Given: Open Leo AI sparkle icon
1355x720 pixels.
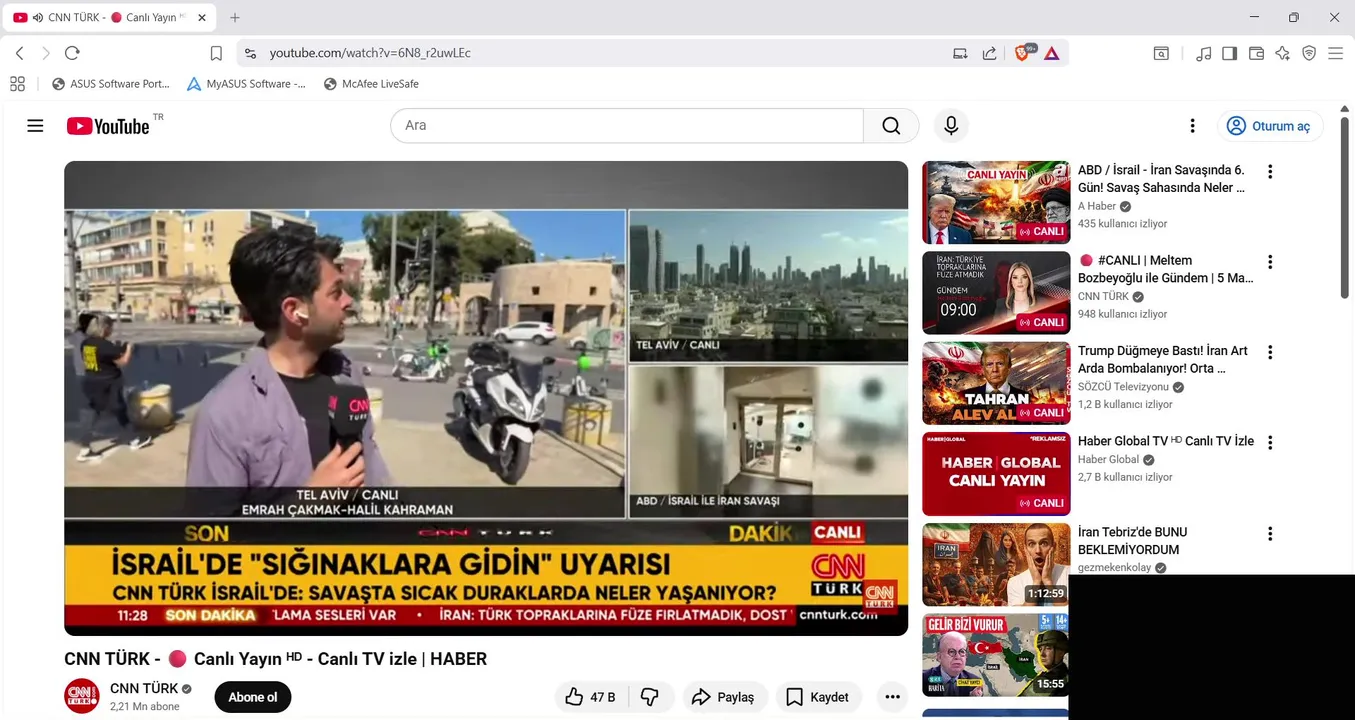Looking at the screenshot, I should tap(1283, 53).
